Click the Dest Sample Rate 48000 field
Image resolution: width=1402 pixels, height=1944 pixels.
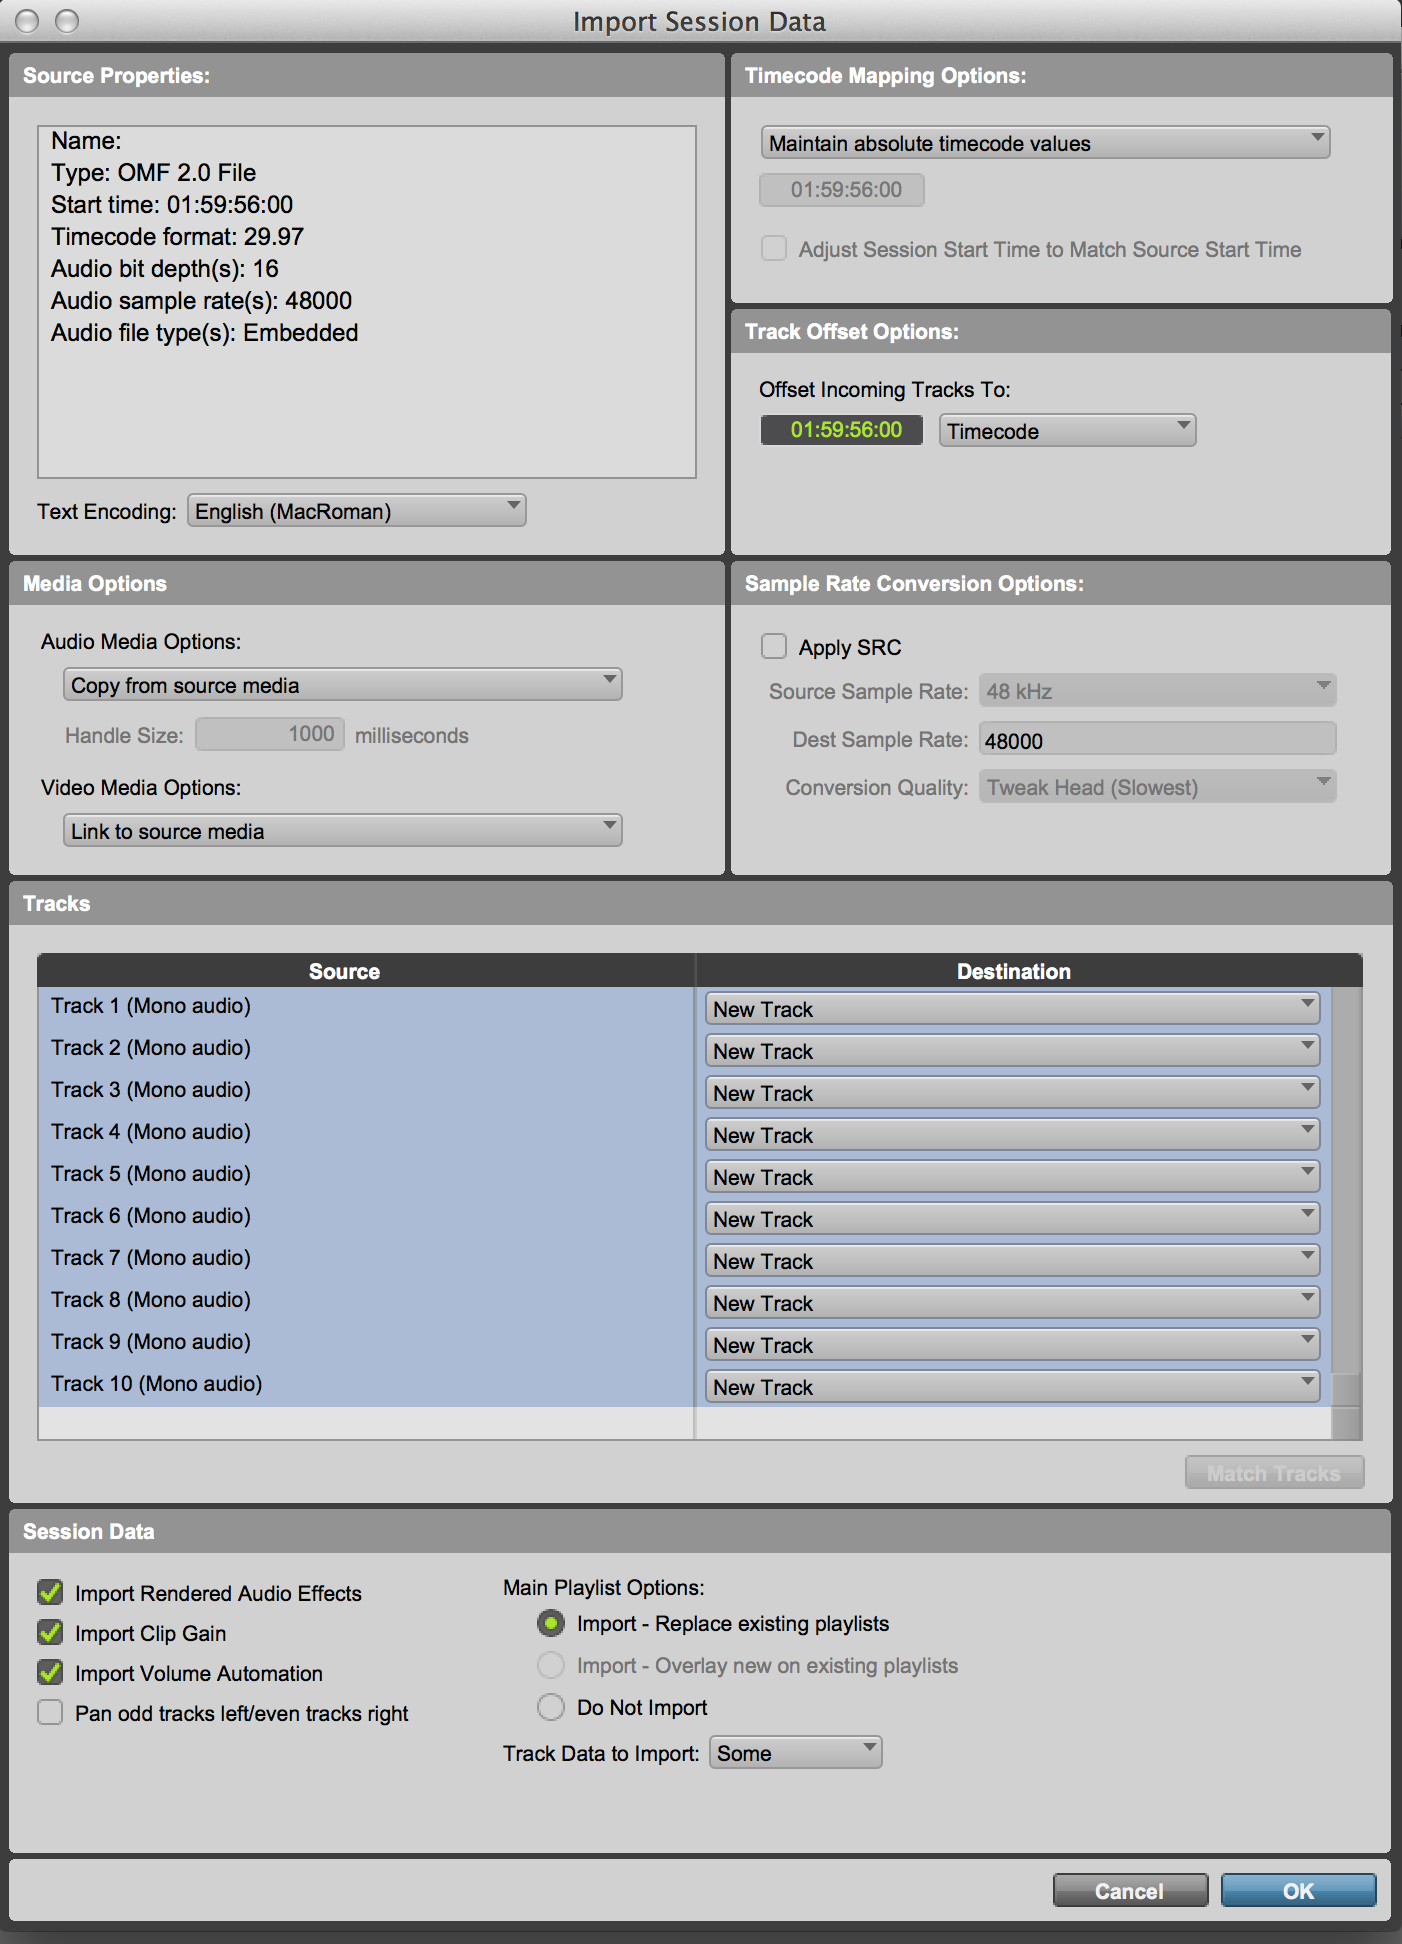1157,740
